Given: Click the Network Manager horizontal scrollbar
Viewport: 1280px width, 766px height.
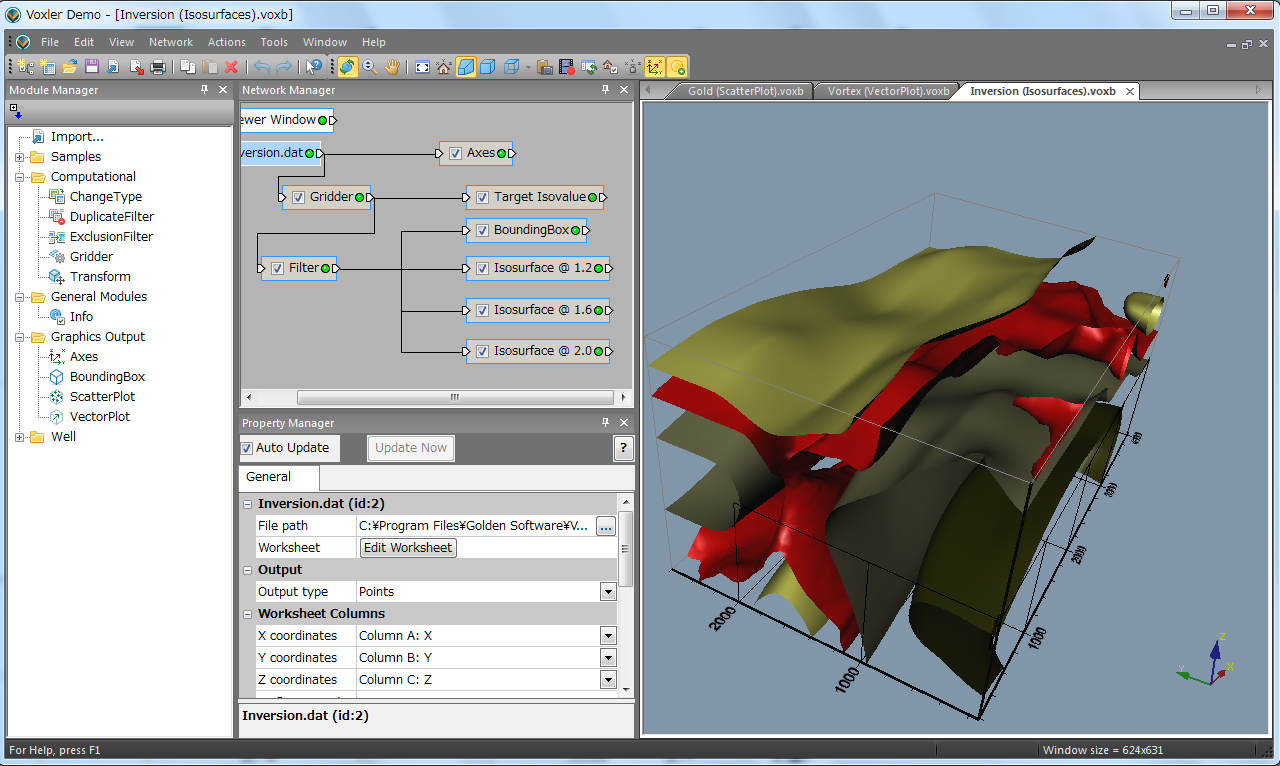Looking at the screenshot, I should [454, 397].
